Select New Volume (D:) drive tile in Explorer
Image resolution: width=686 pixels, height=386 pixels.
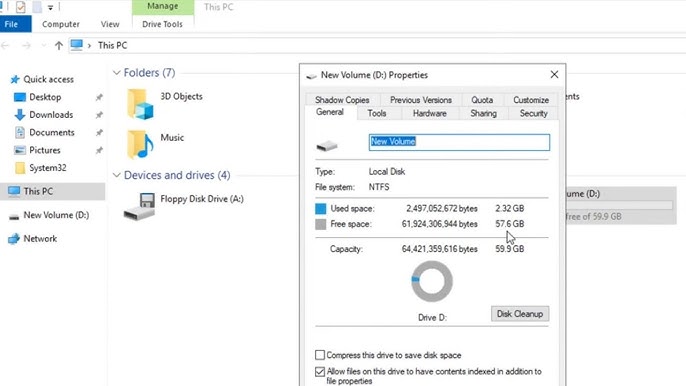[x=621, y=205]
